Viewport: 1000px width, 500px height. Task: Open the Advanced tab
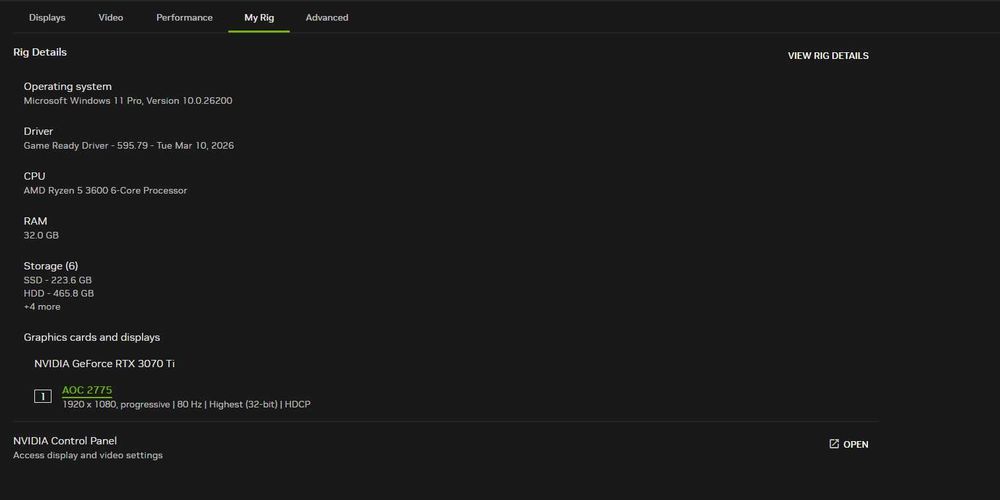327,18
